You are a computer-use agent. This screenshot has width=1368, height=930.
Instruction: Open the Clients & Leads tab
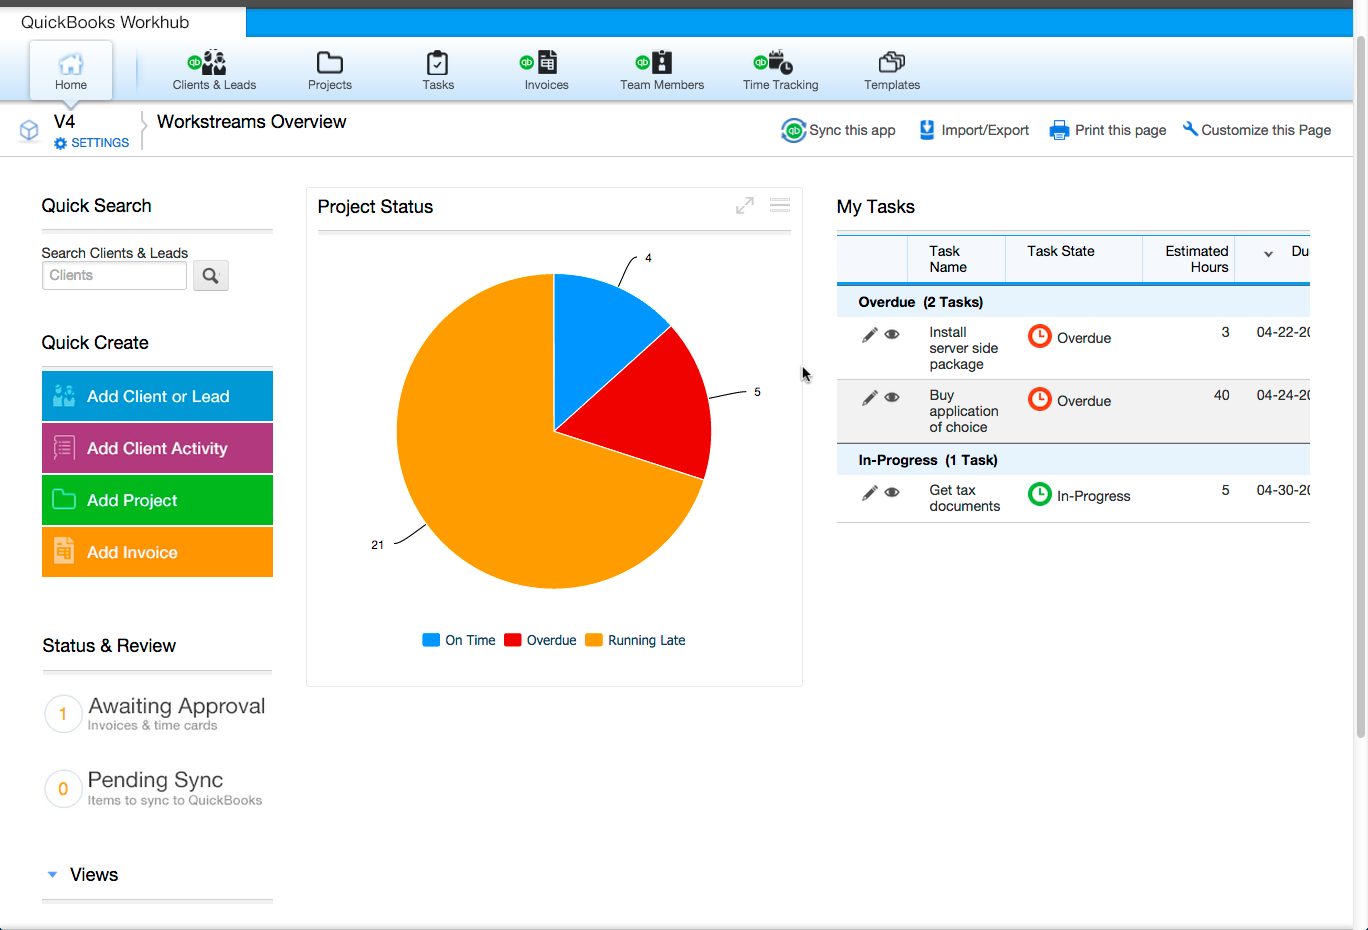tap(214, 71)
